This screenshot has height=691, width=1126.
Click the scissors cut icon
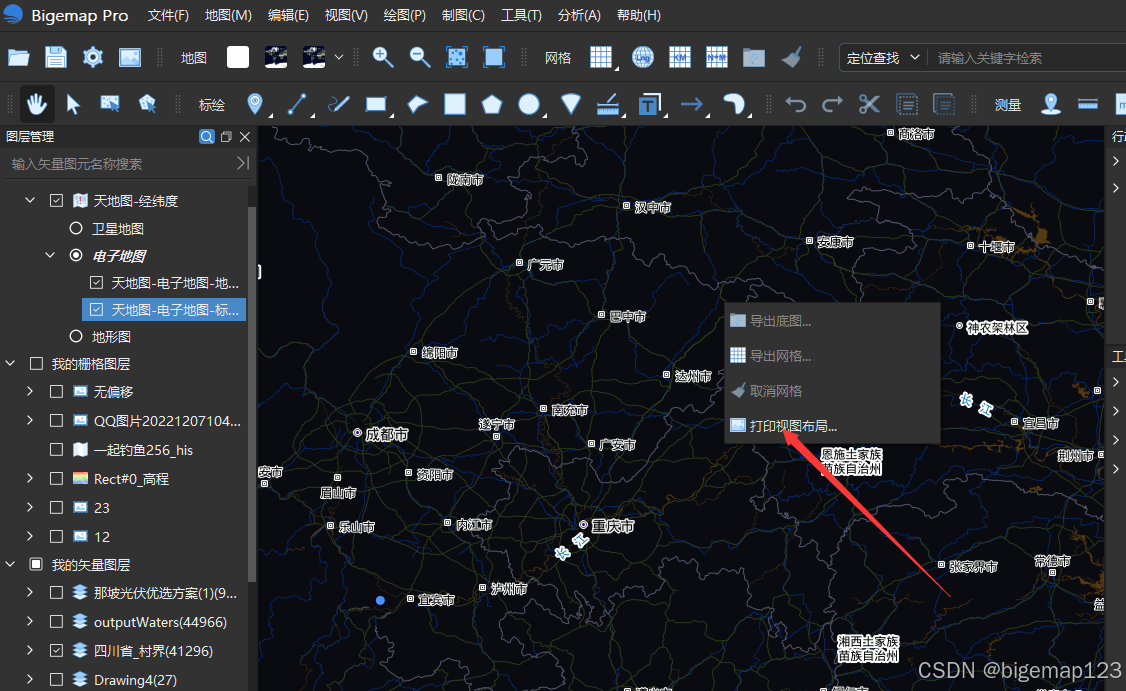click(870, 104)
